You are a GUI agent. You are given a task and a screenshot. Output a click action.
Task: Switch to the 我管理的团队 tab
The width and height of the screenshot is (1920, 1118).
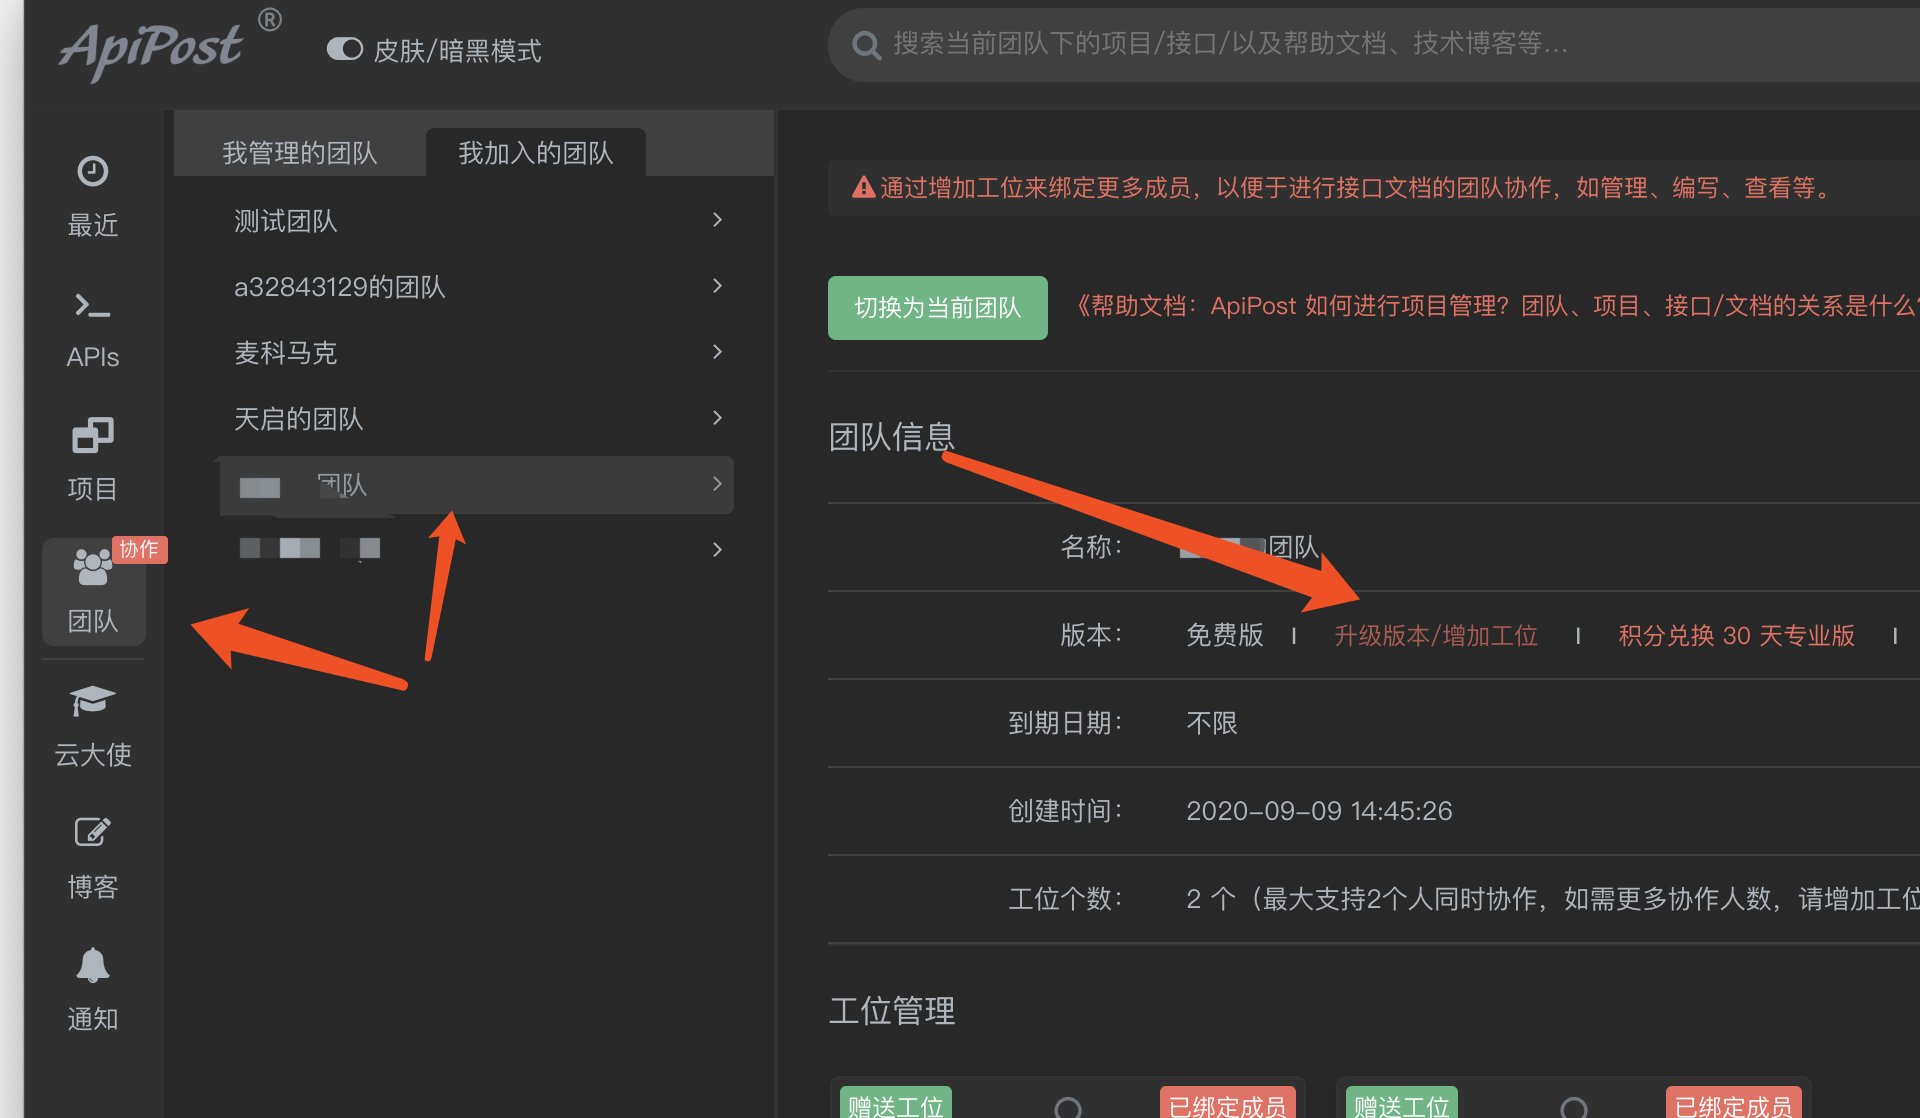(300, 152)
